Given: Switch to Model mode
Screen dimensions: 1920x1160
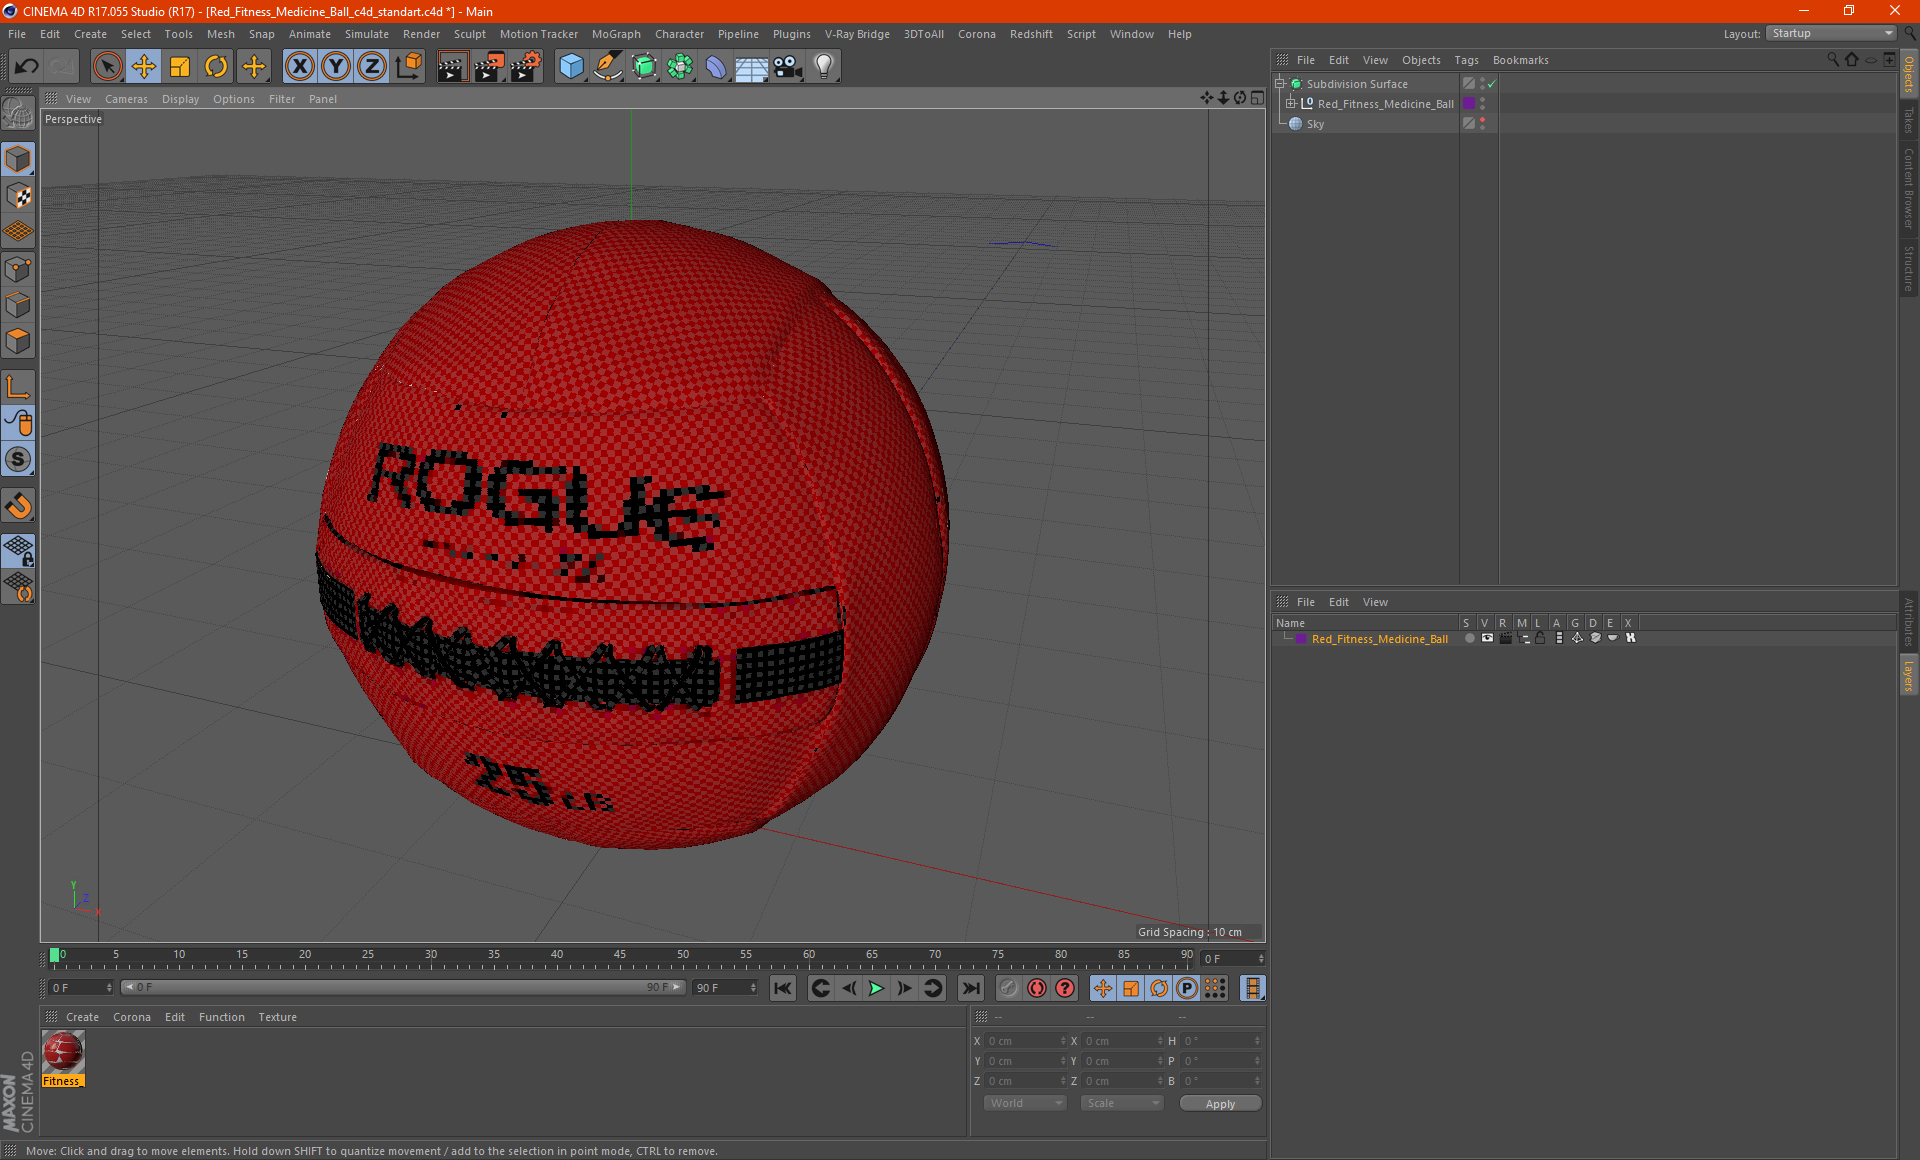Looking at the screenshot, I should (19, 159).
